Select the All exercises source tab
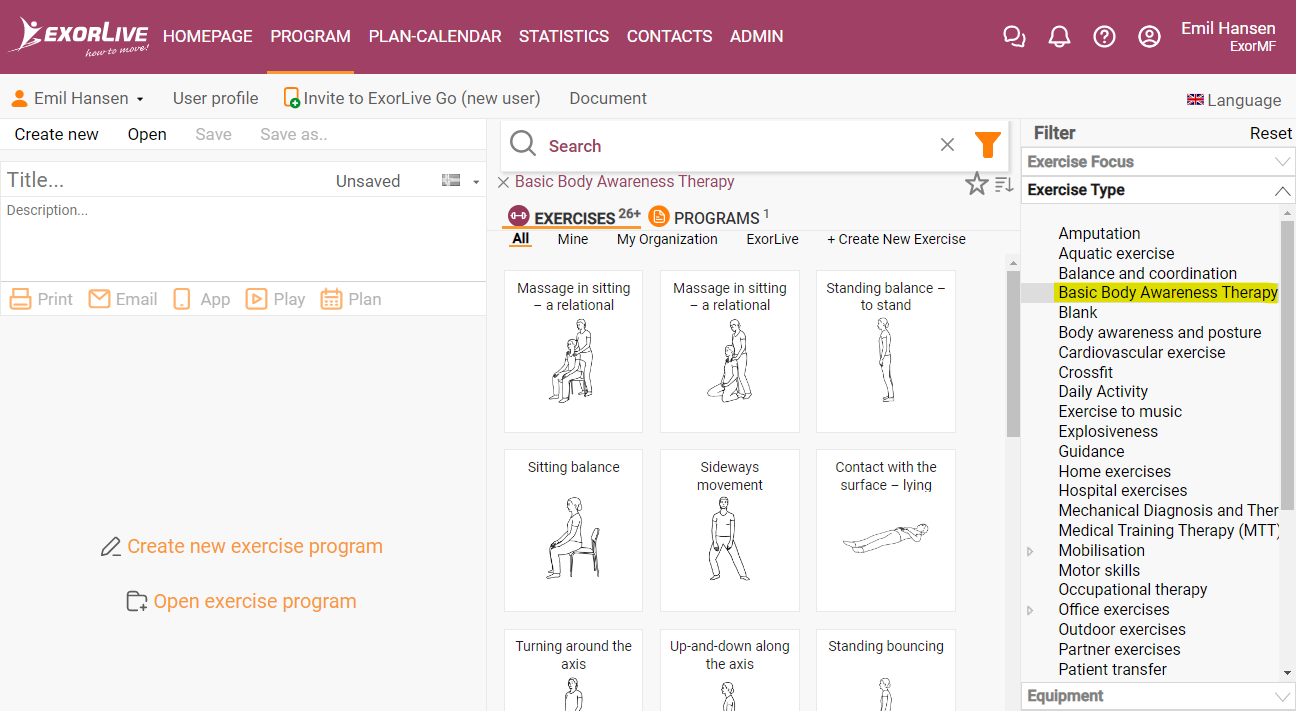The height and width of the screenshot is (711, 1296). pyautogui.click(x=521, y=239)
